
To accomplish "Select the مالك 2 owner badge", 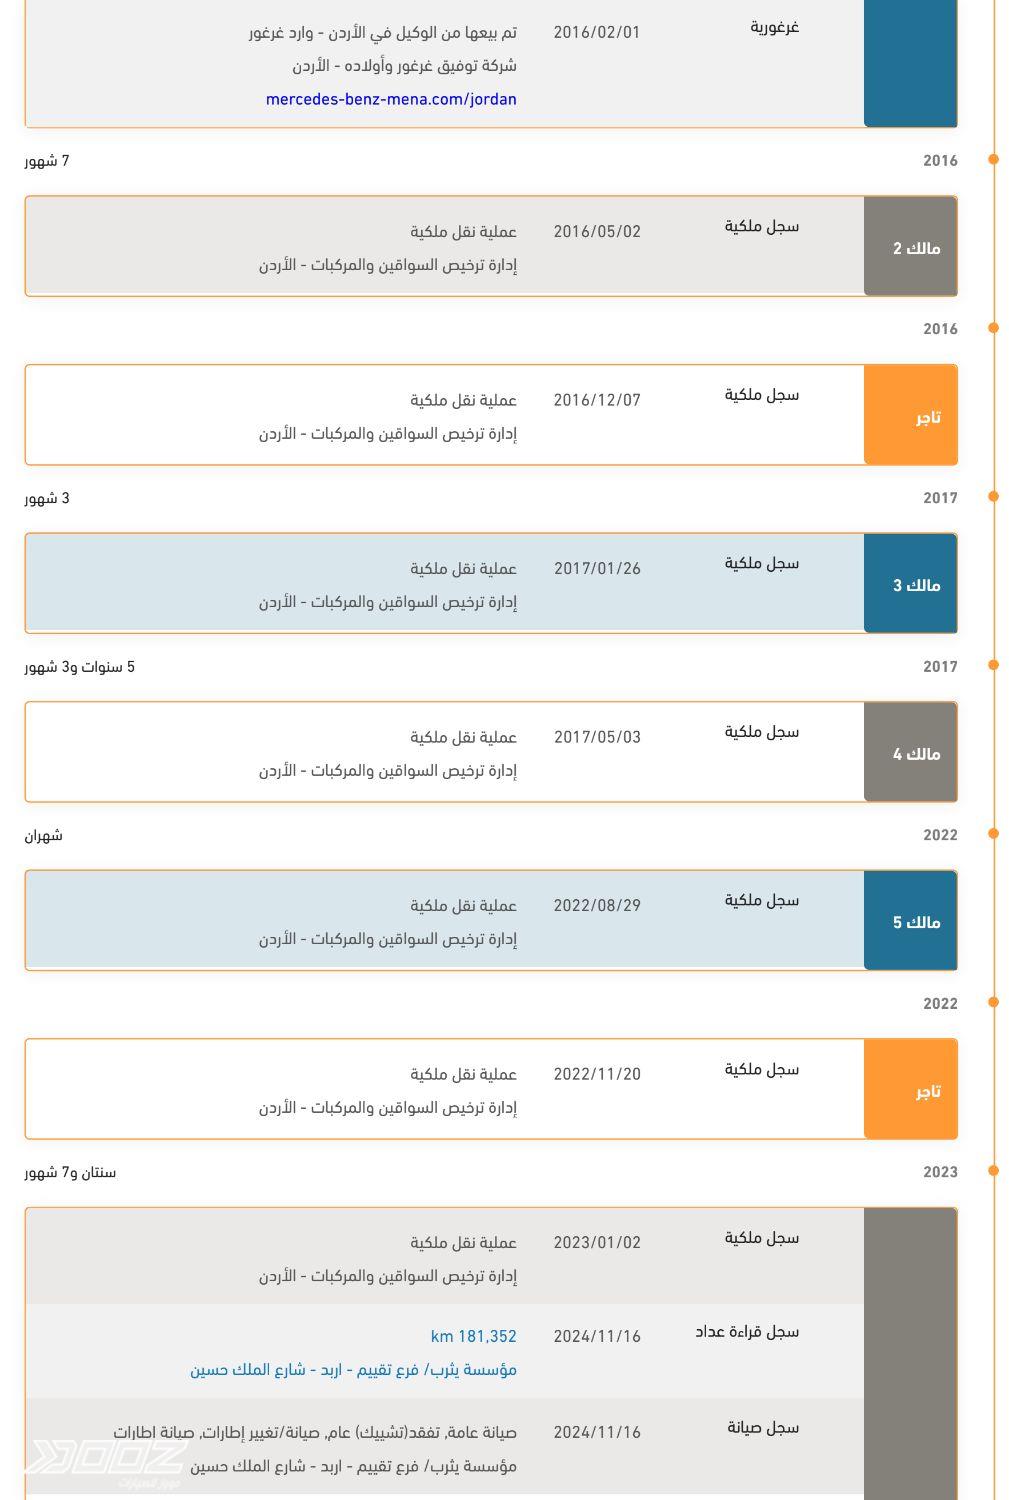I will click(916, 248).
